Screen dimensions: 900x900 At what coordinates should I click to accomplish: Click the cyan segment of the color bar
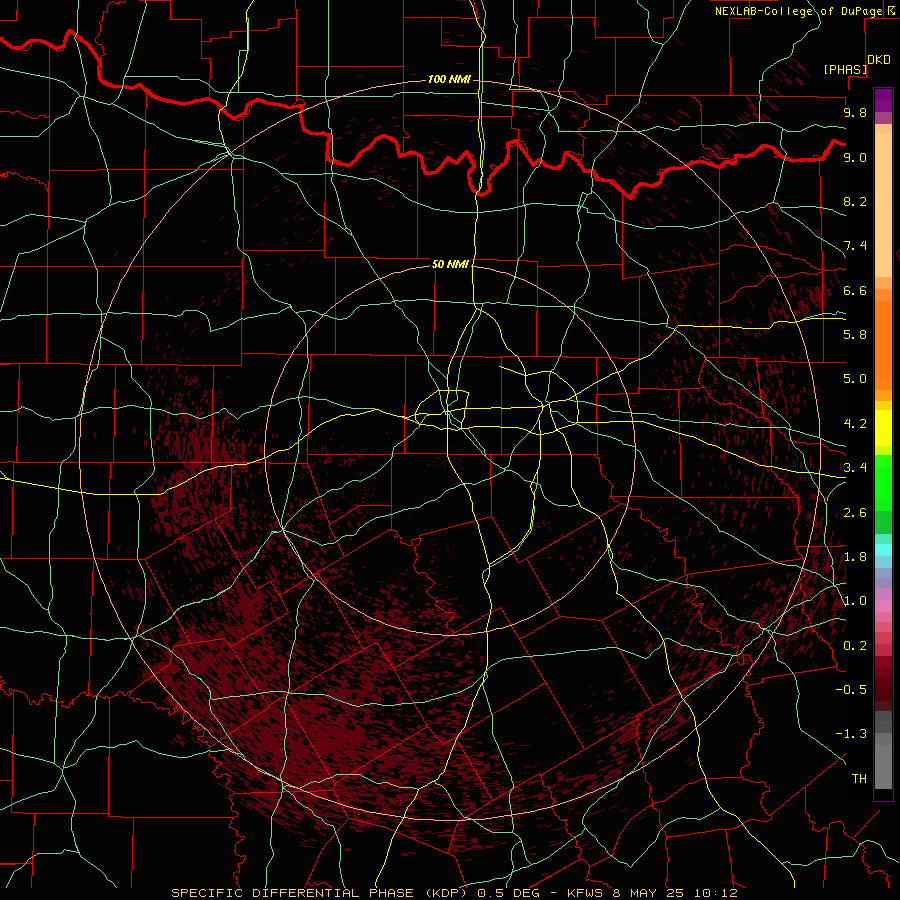(x=883, y=549)
